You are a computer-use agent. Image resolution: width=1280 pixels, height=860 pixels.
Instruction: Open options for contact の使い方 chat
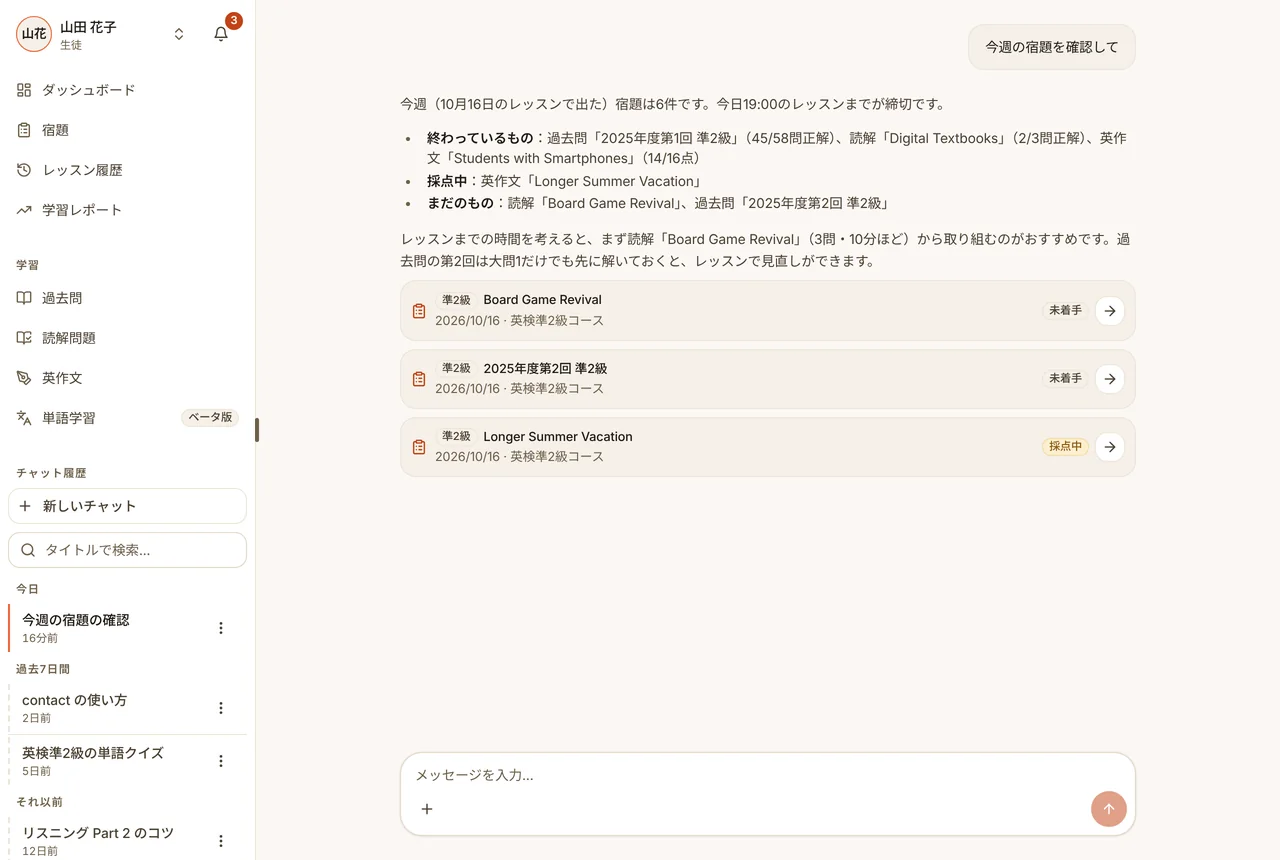[221, 708]
